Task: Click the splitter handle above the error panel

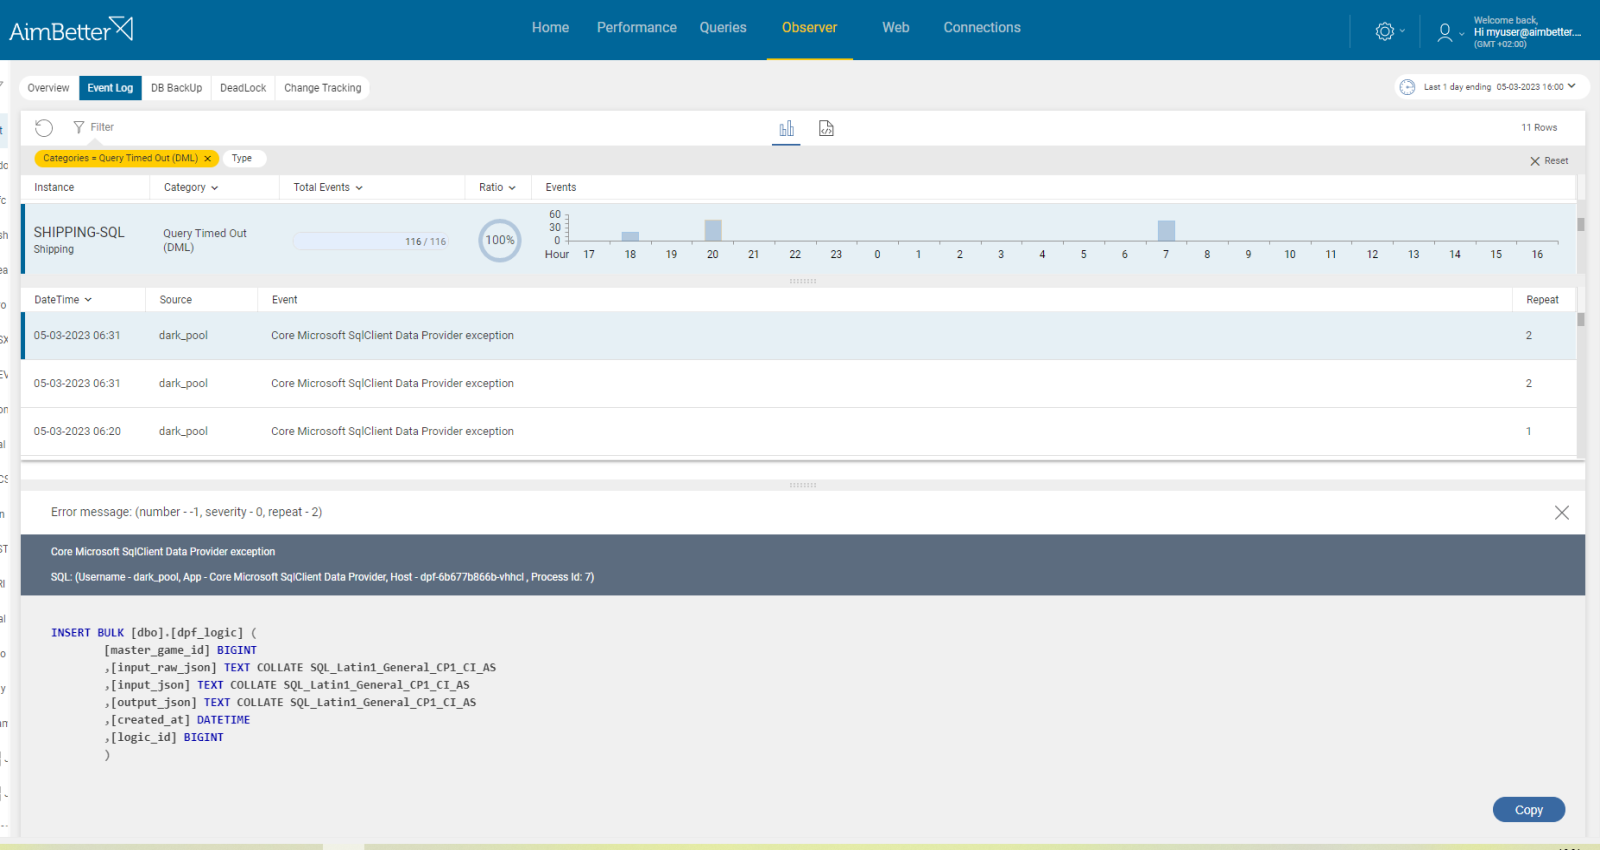Action: click(803, 485)
